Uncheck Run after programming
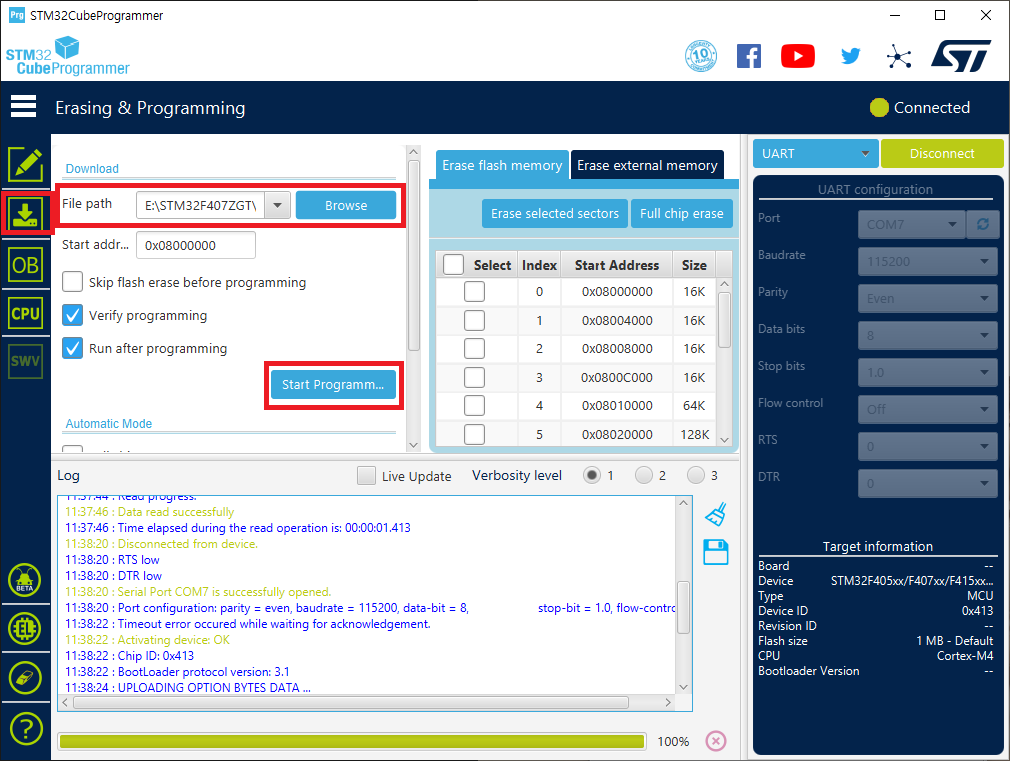 pos(72,348)
